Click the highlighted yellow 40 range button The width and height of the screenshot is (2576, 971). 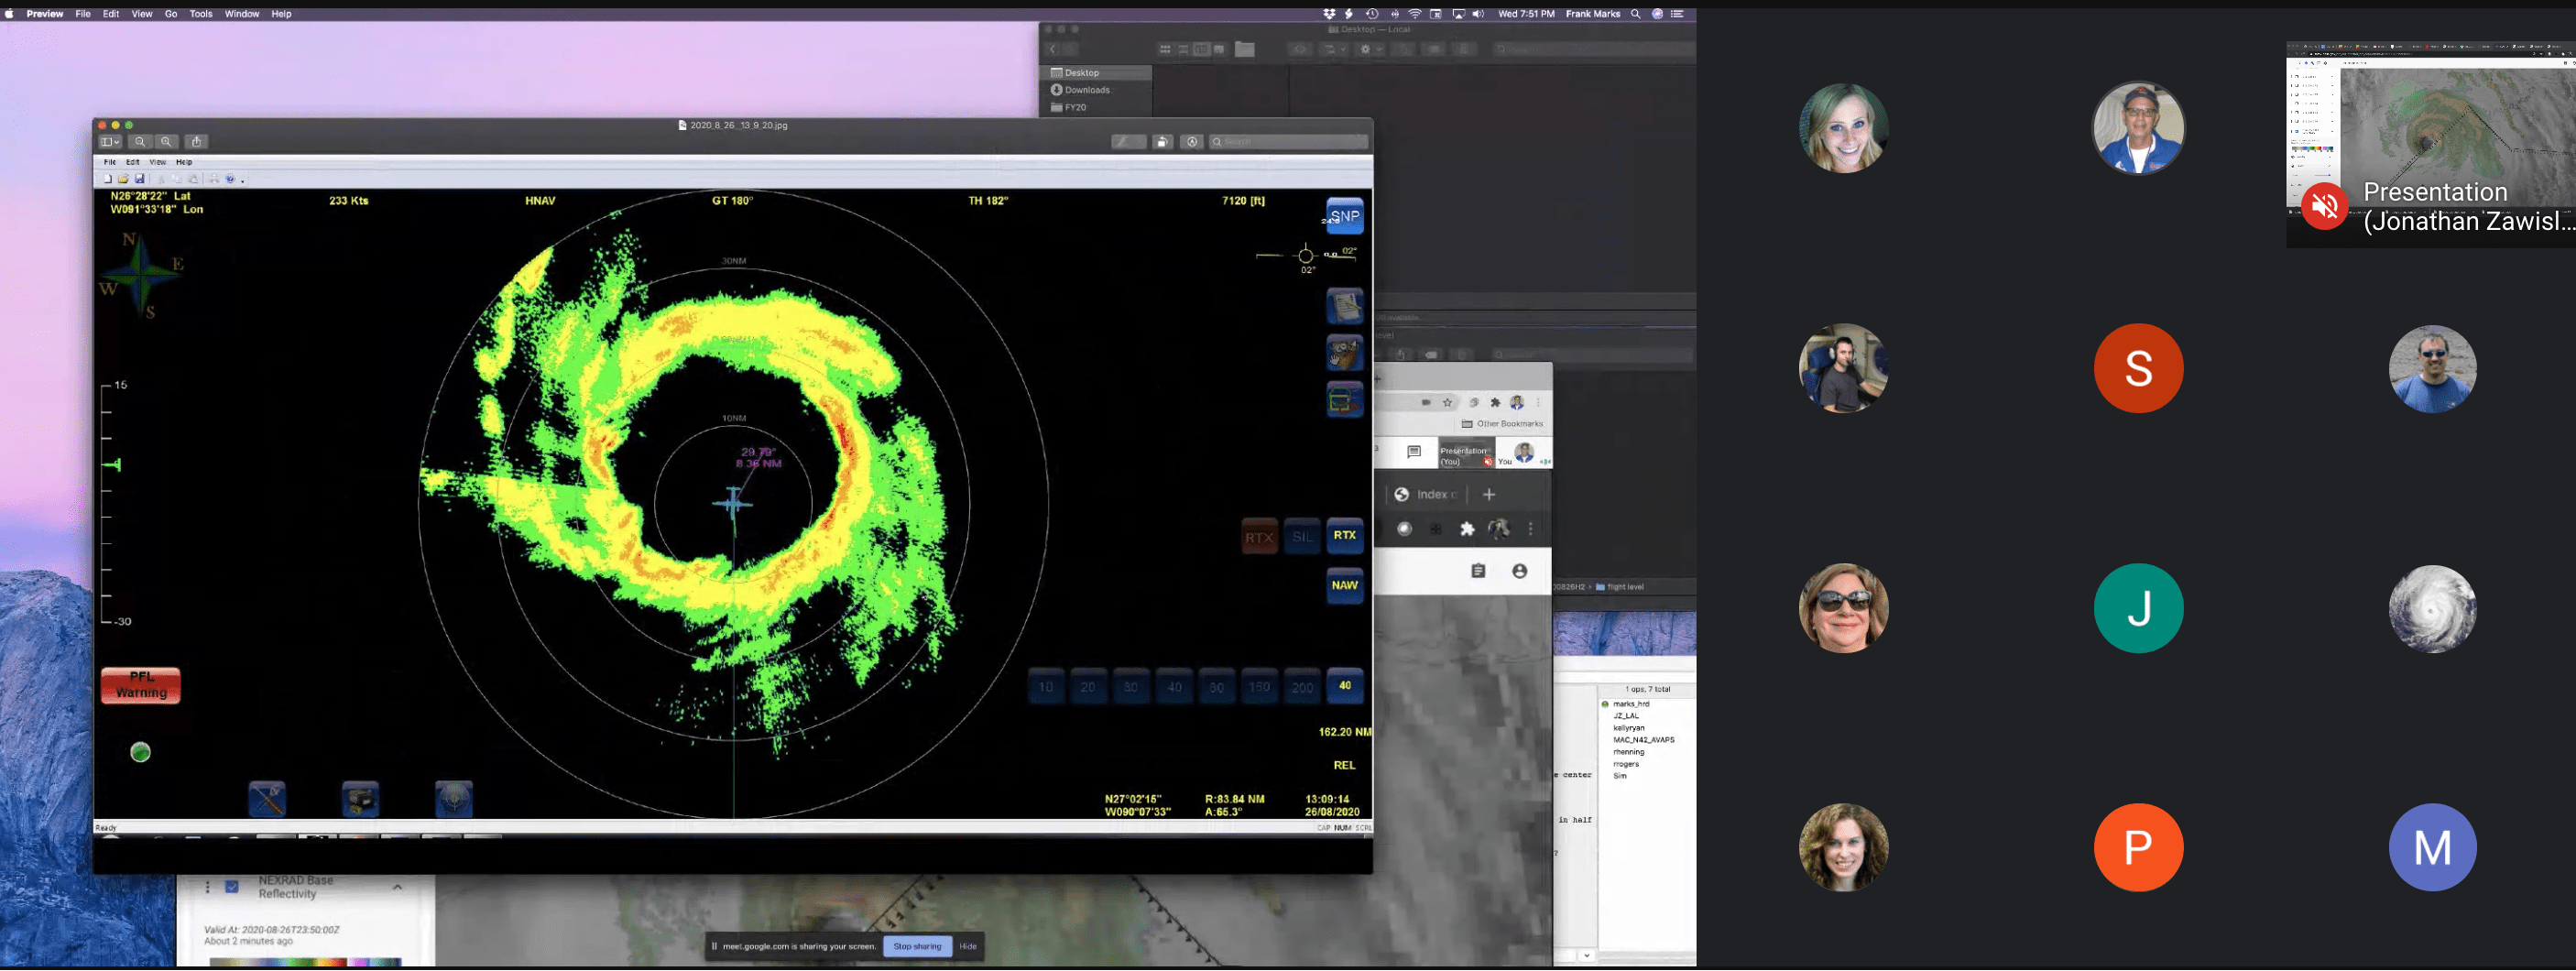(x=1345, y=686)
